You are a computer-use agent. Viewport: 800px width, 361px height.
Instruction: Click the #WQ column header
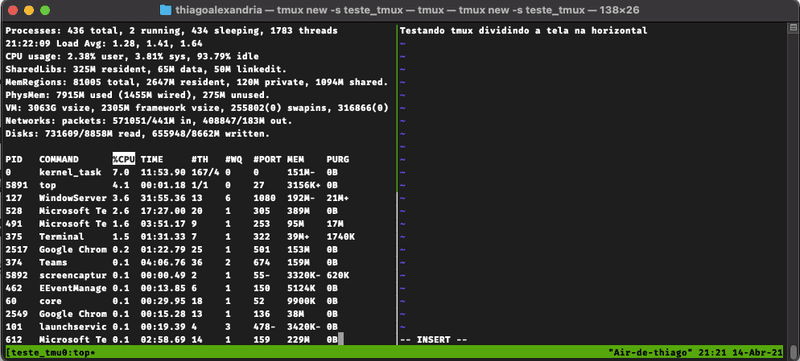[234, 159]
